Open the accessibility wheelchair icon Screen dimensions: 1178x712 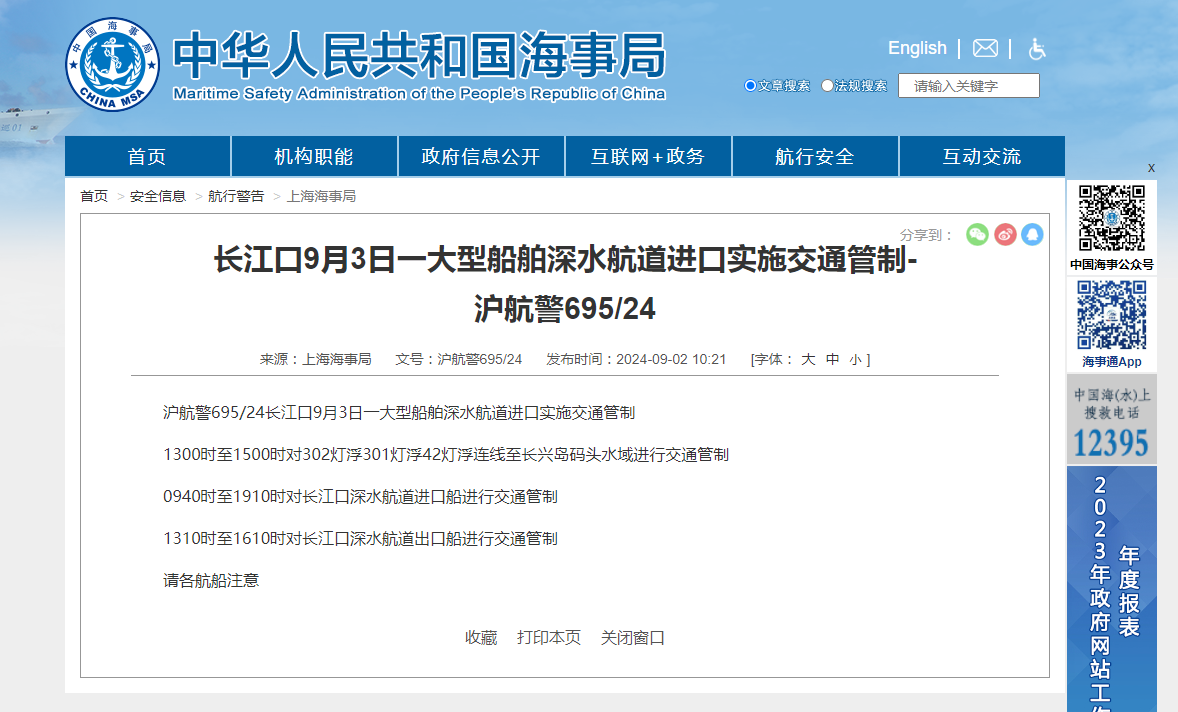(1037, 49)
